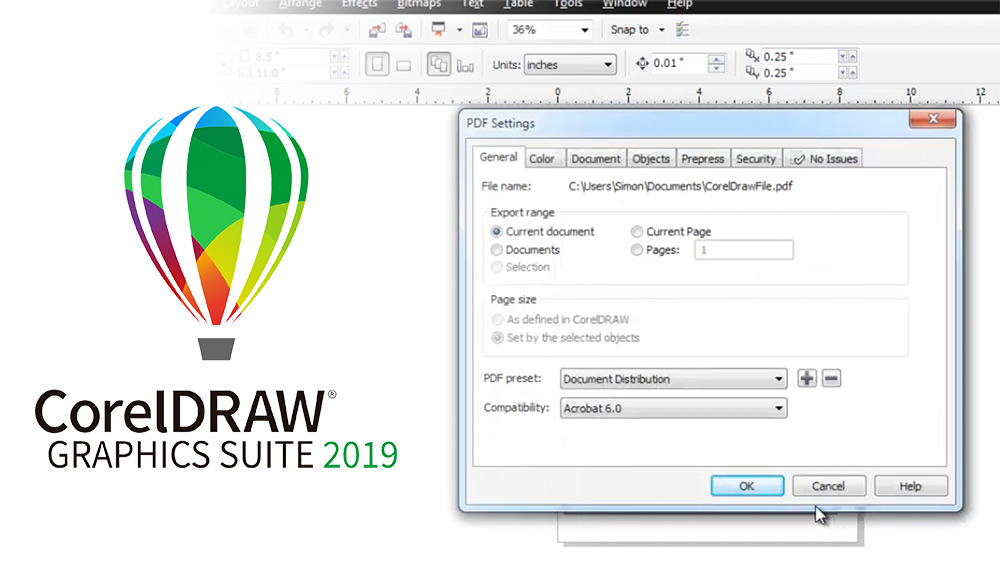Image resolution: width=1000 pixels, height=573 pixels.
Task: Select the Current document radio button
Action: (496, 232)
